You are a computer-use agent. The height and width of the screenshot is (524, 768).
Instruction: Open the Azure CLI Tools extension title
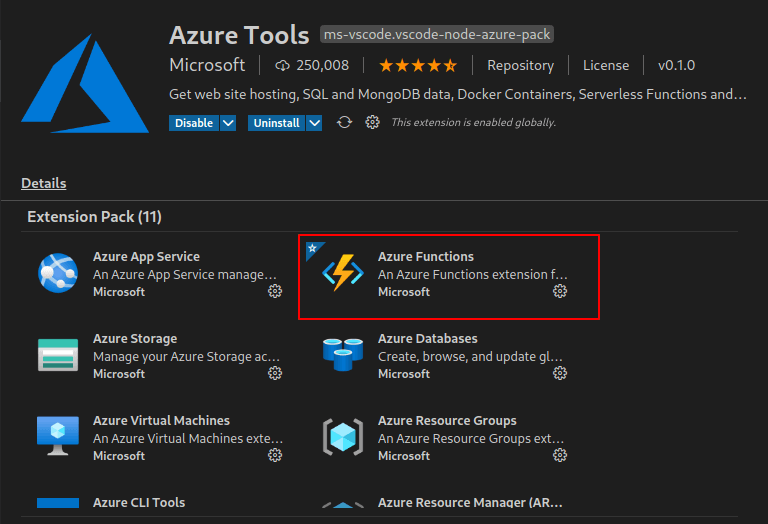[x=139, y=502]
